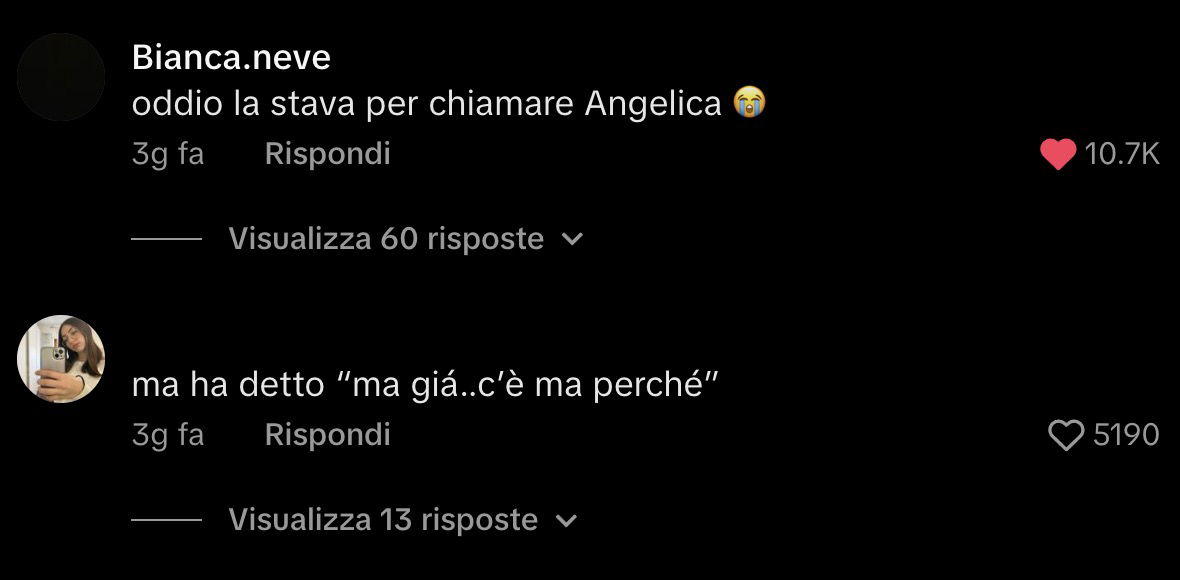Tap the line before Visualizza 13 risposte
Viewport: 1180px width, 580px height.
tap(166, 520)
